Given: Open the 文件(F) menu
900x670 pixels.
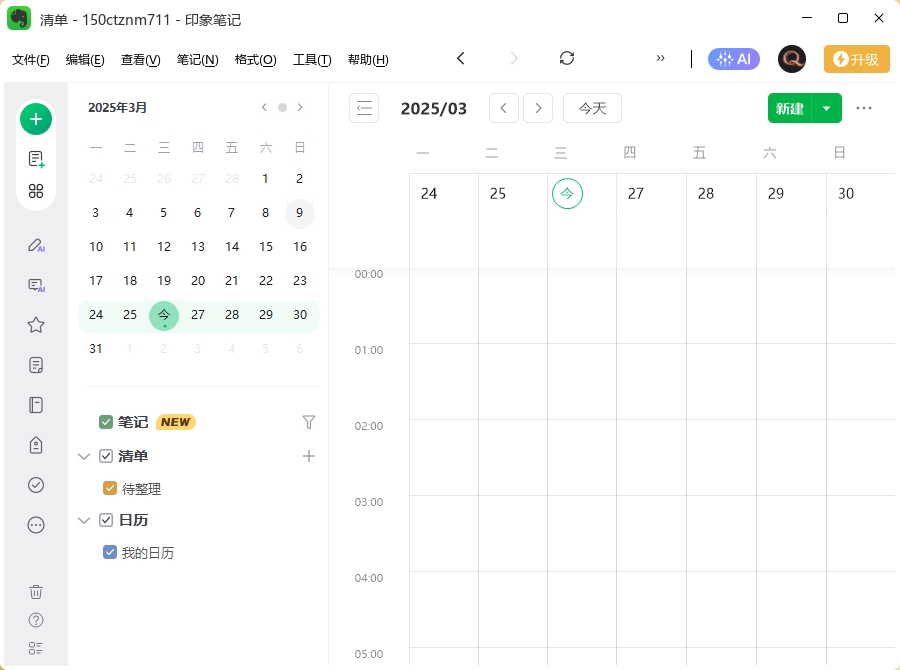Looking at the screenshot, I should tap(31, 60).
